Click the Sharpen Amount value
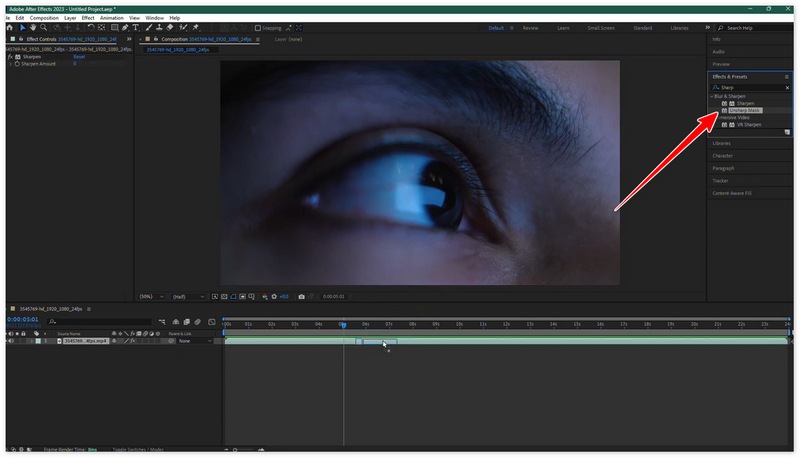The height and width of the screenshot is (458, 800). pyautogui.click(x=74, y=64)
